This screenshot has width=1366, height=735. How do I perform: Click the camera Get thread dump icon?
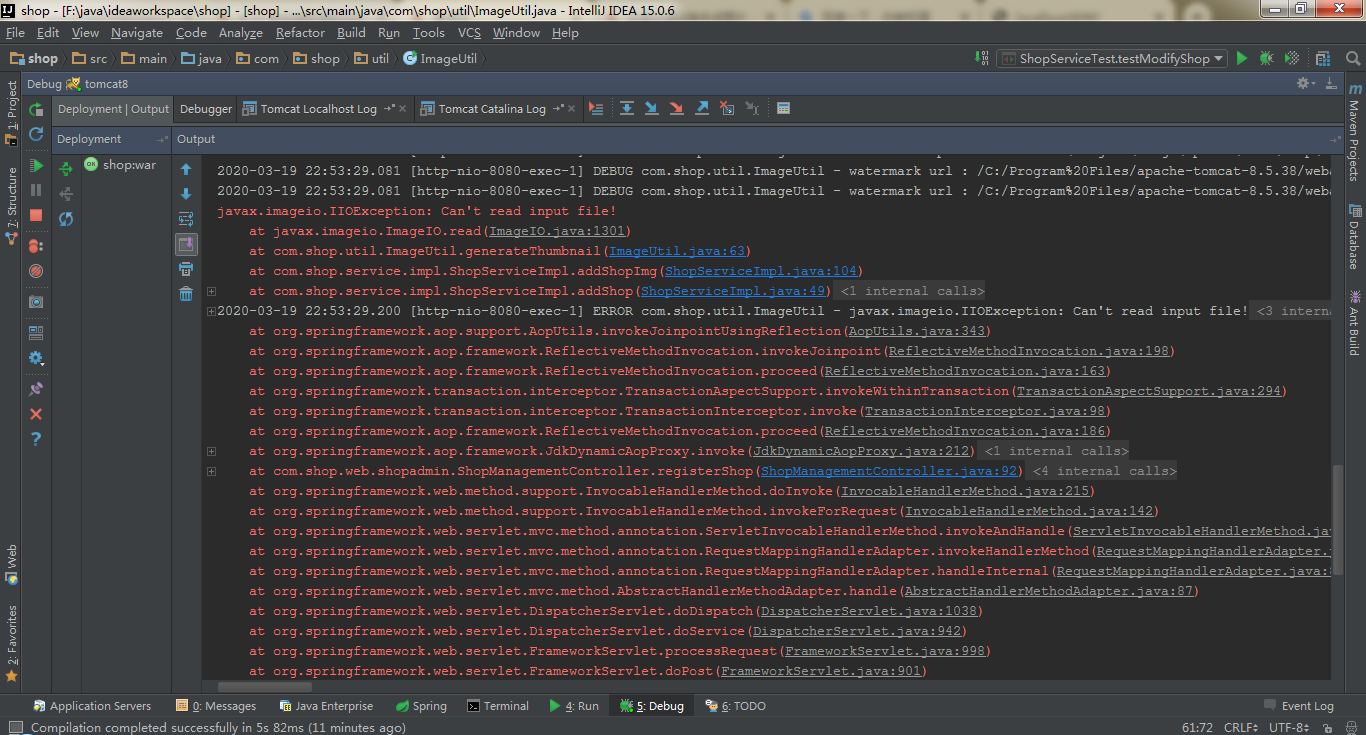pyautogui.click(x=36, y=301)
